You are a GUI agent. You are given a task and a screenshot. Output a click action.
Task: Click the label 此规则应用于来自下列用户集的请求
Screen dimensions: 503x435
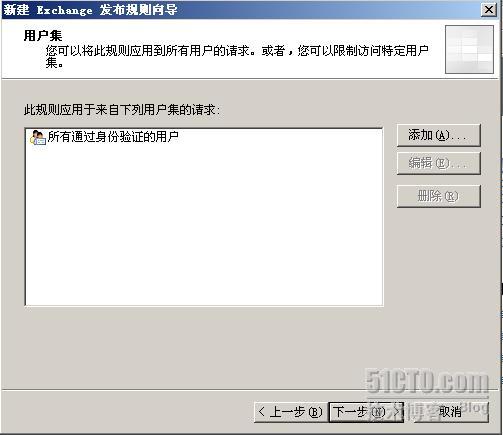[122, 110]
